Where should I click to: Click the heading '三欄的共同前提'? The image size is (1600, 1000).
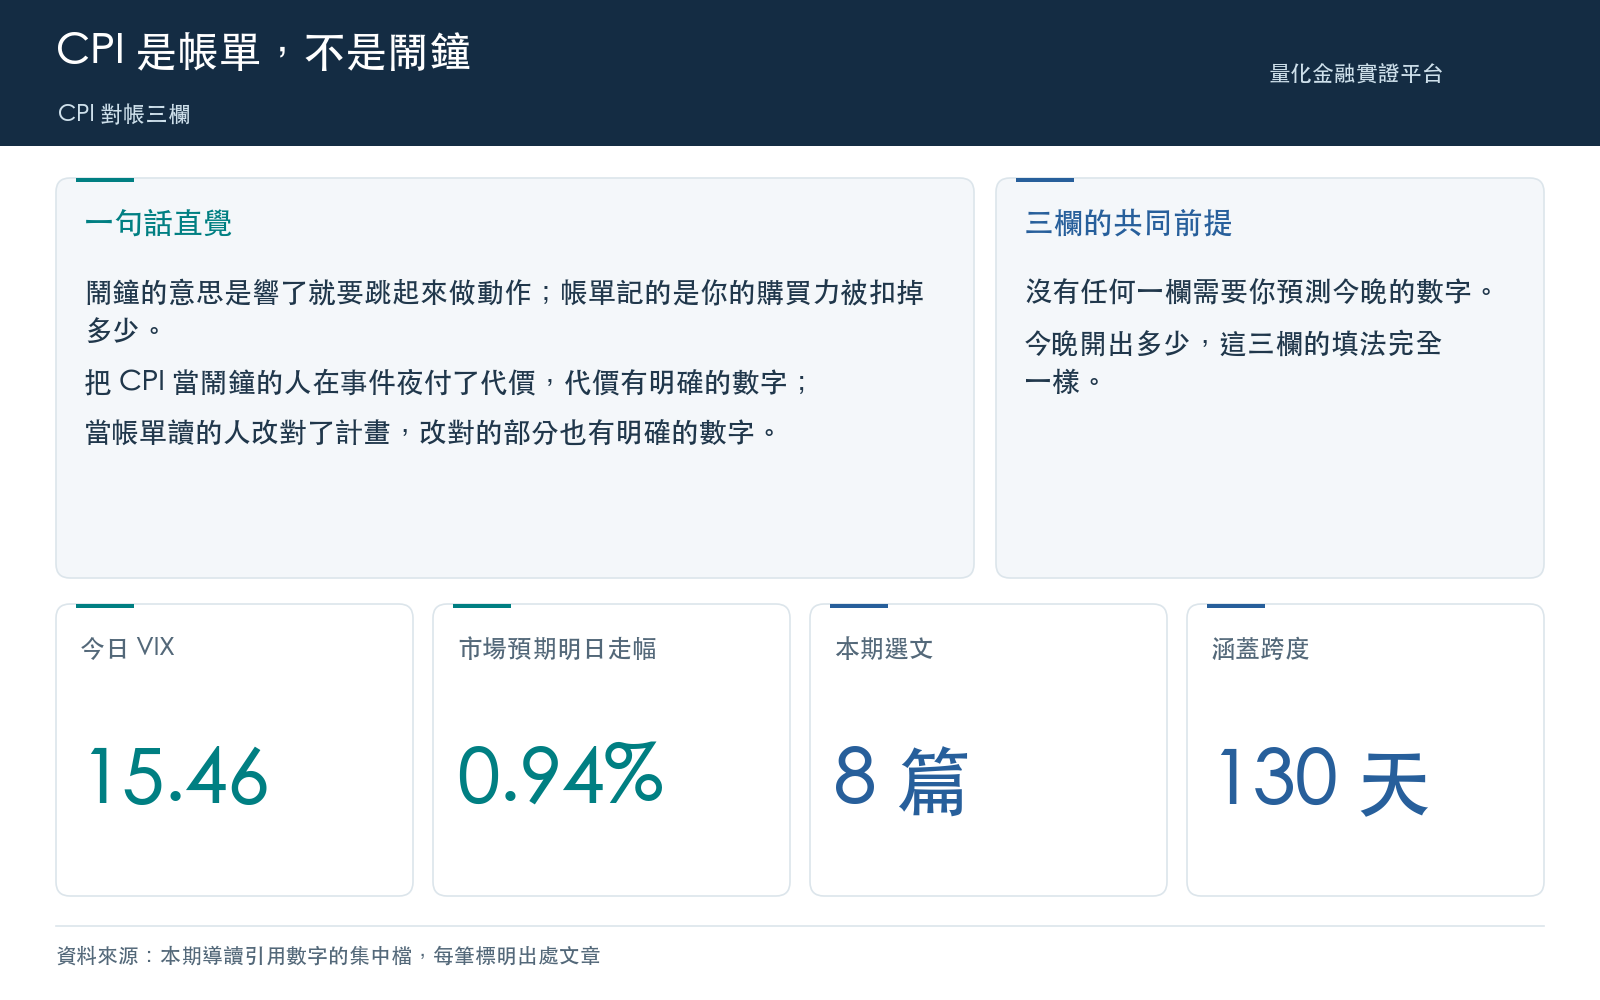(1128, 223)
